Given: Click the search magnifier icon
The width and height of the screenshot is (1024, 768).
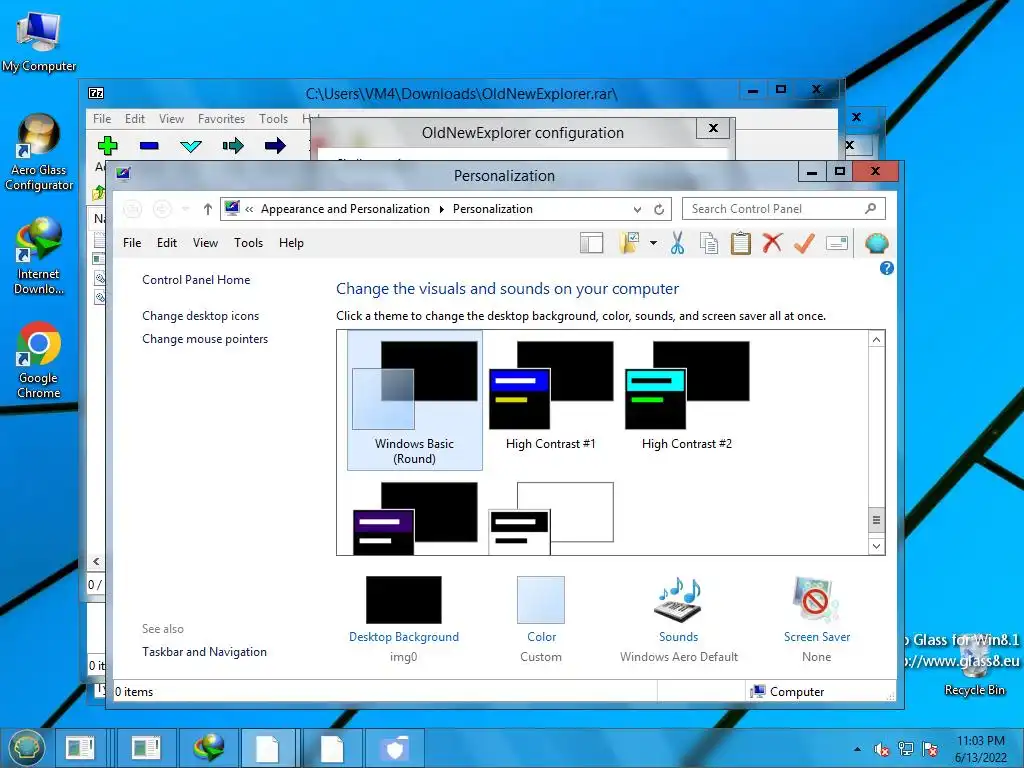Looking at the screenshot, I should 871,209.
